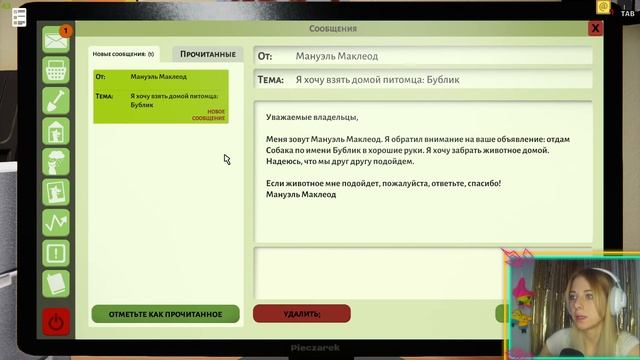The height and width of the screenshot is (360, 640).
Task: Click the red power off icon
Action: (56, 322)
